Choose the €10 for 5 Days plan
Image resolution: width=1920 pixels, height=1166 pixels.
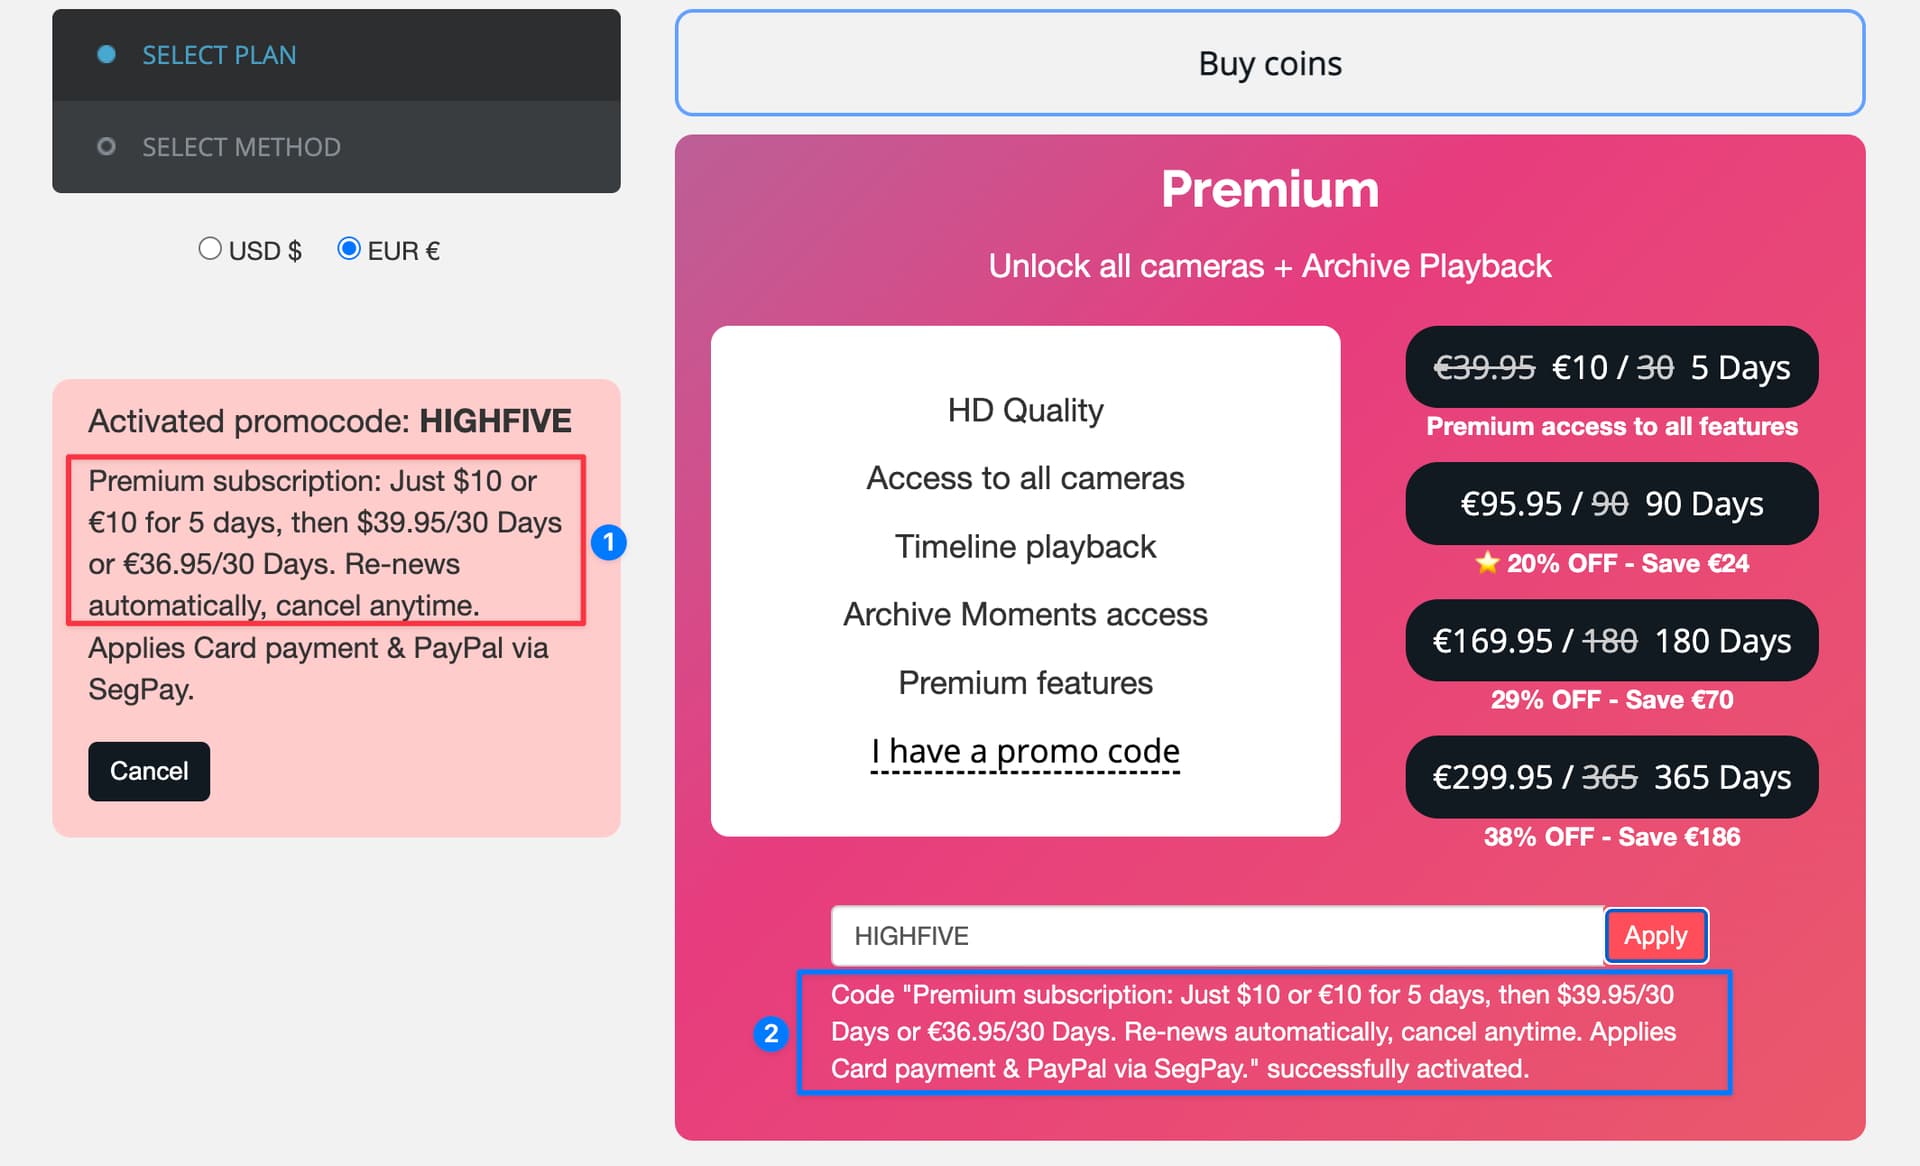coord(1612,367)
